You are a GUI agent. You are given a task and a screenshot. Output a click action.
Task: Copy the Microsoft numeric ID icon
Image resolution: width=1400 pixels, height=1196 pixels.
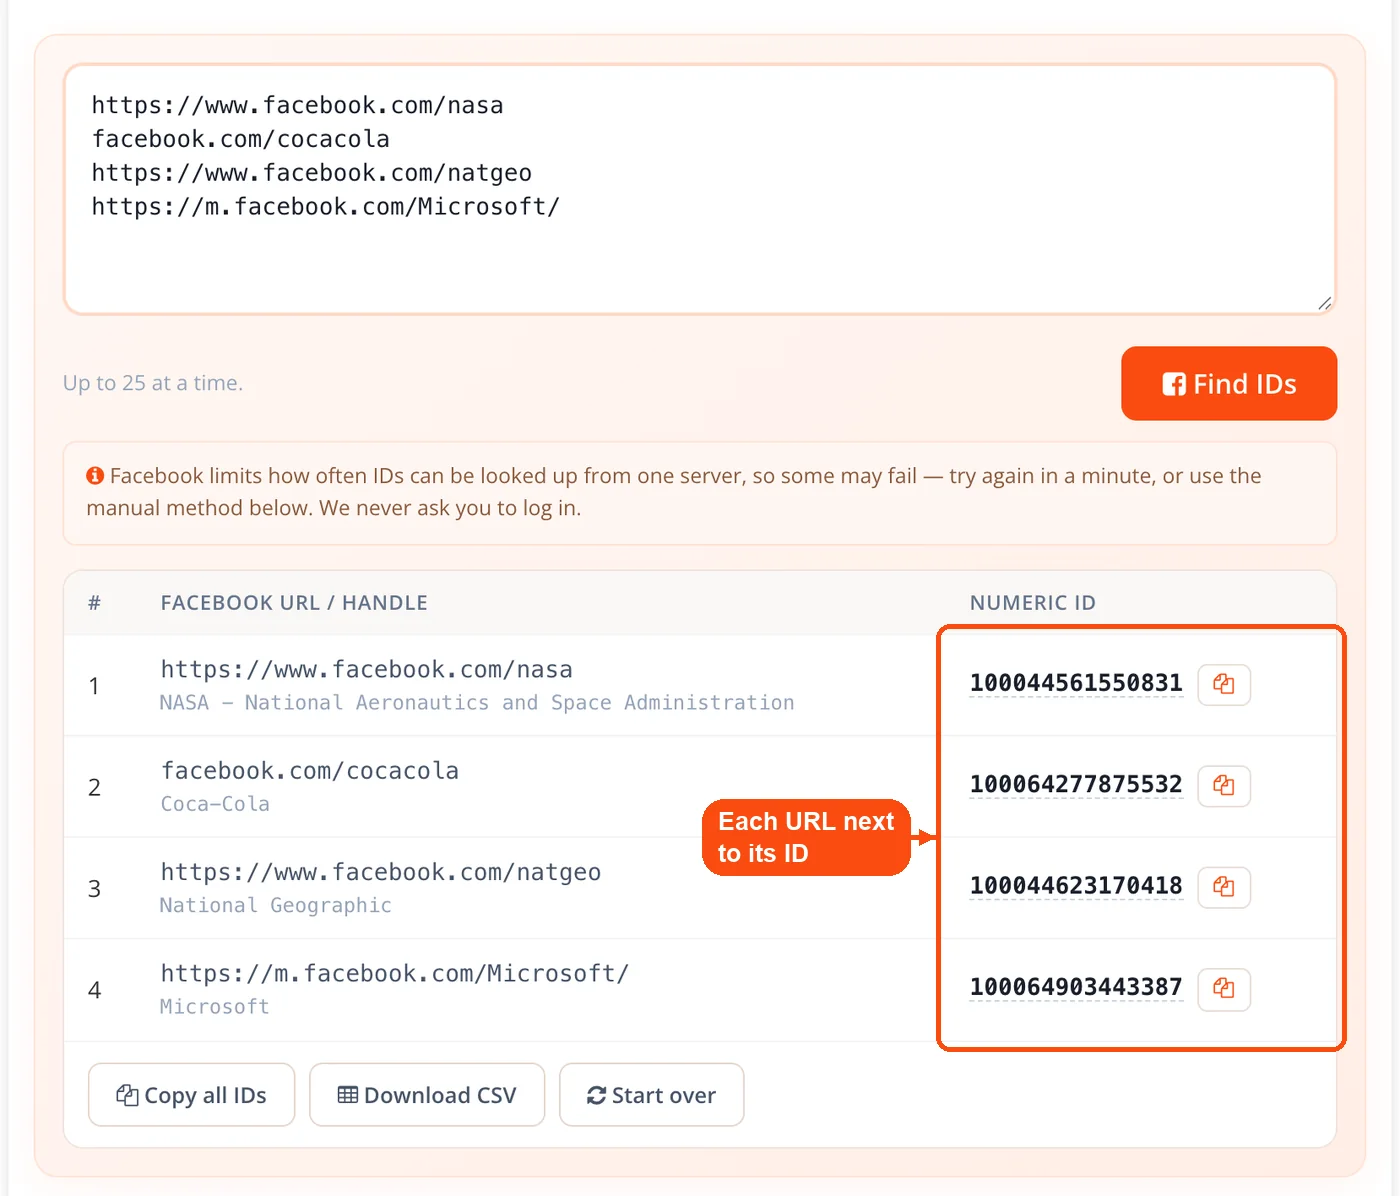pyautogui.click(x=1224, y=988)
